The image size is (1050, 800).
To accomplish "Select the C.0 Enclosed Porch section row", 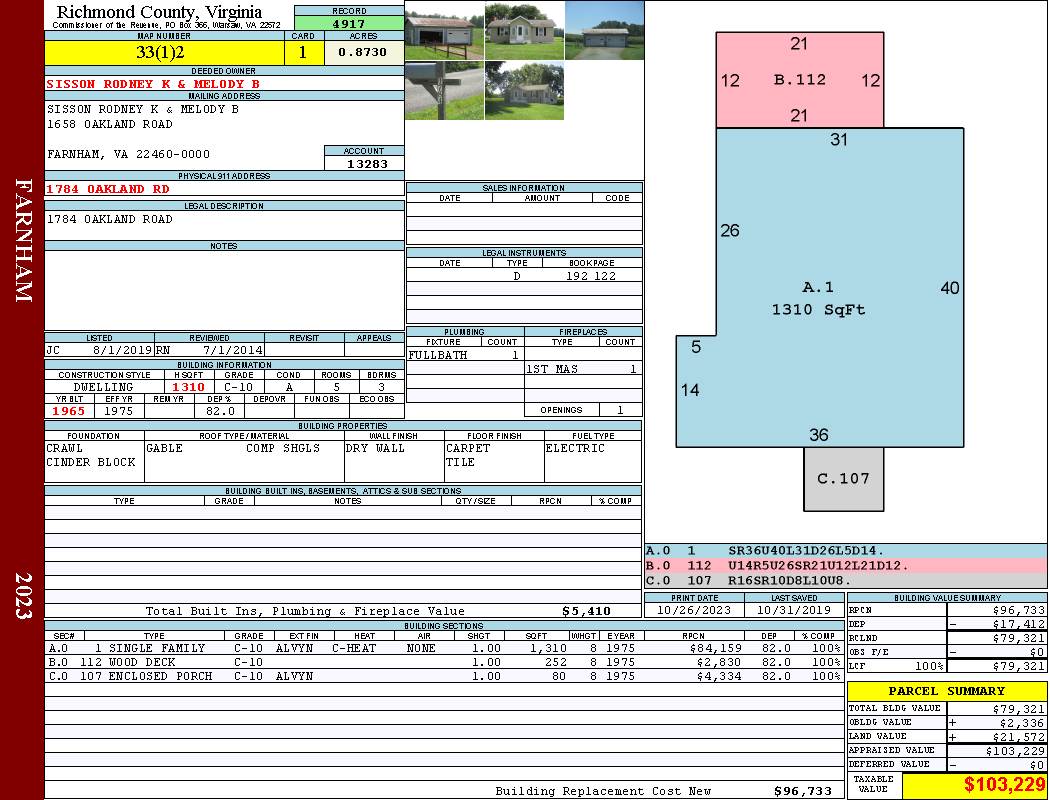I will point(443,676).
